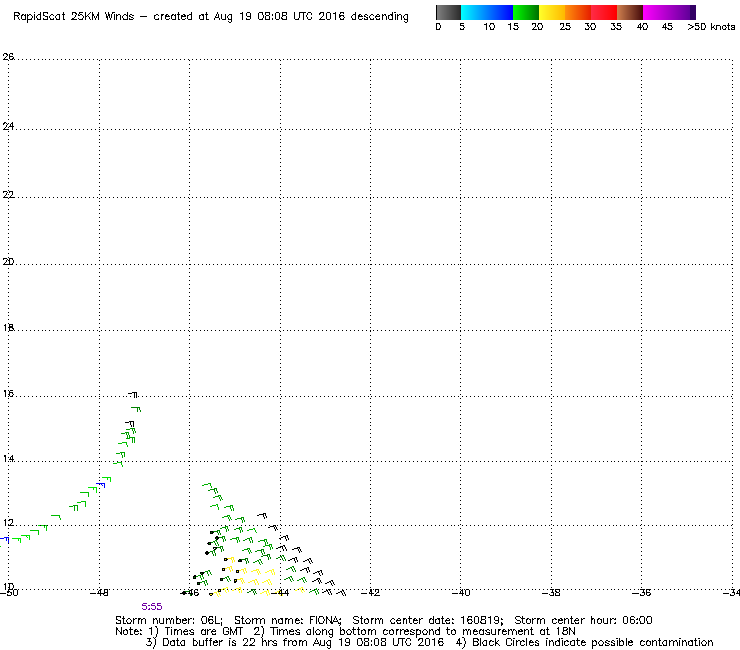Click the latitude label '22'

8,194
